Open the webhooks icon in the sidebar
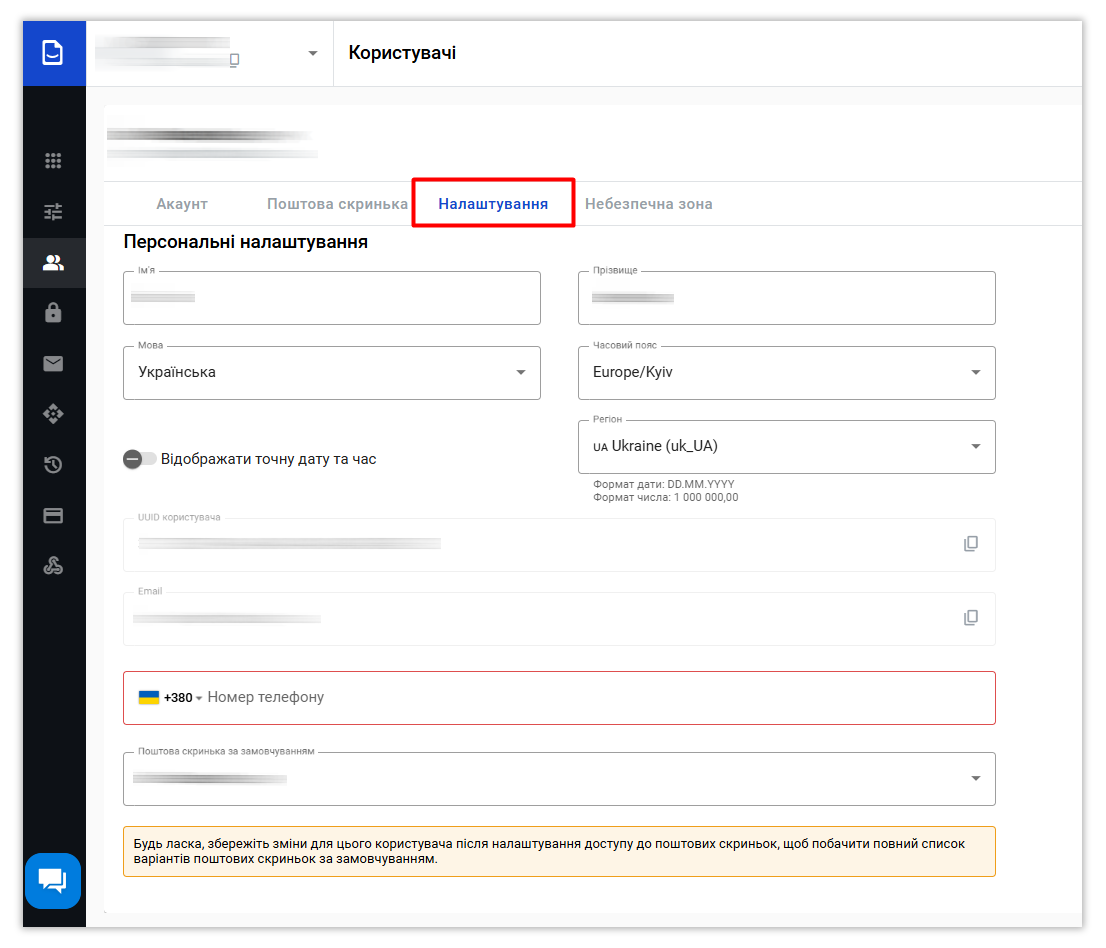The height and width of the screenshot is (948, 1106). 54,566
